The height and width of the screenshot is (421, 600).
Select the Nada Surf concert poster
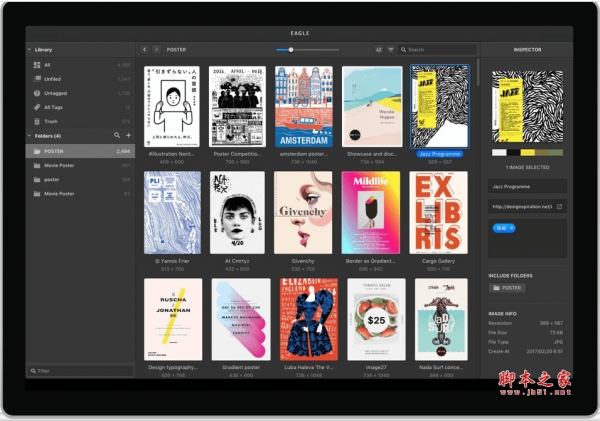[441, 319]
